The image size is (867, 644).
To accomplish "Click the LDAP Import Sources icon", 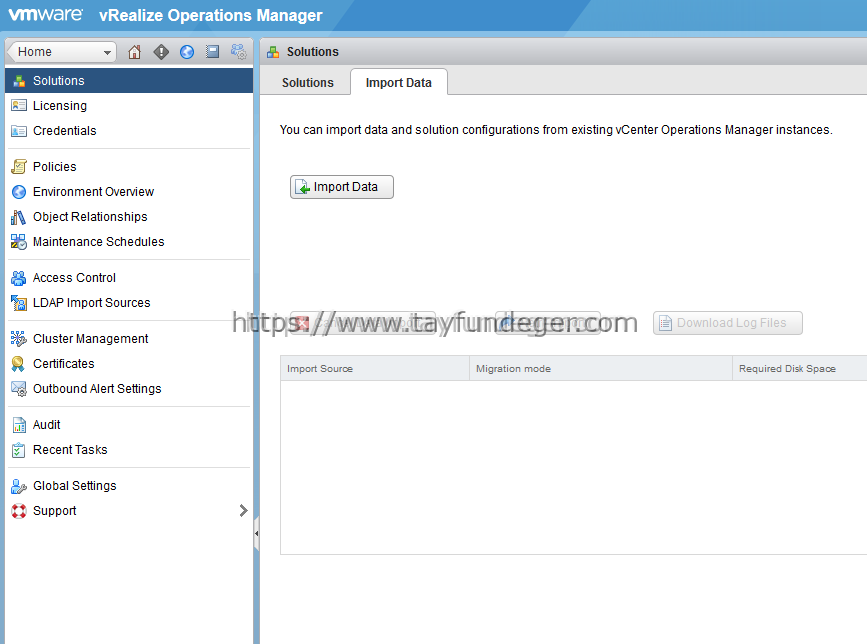I will pos(19,303).
